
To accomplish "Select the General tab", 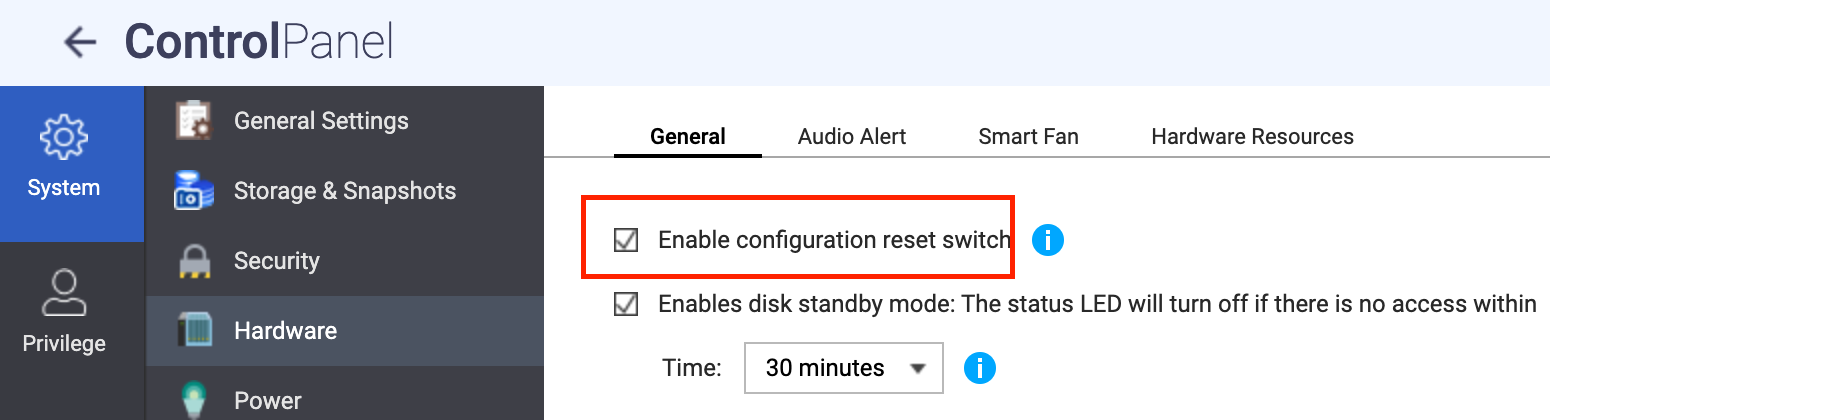I will [687, 137].
